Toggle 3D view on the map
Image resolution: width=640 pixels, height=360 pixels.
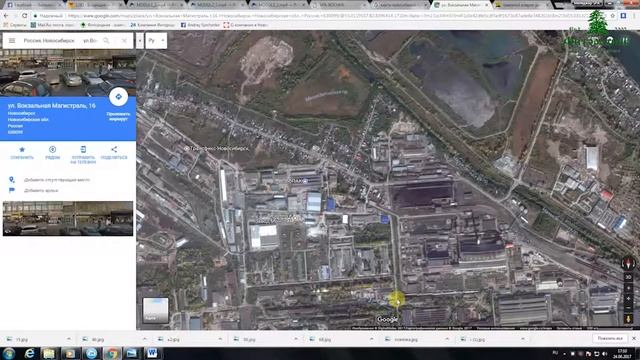point(629,277)
